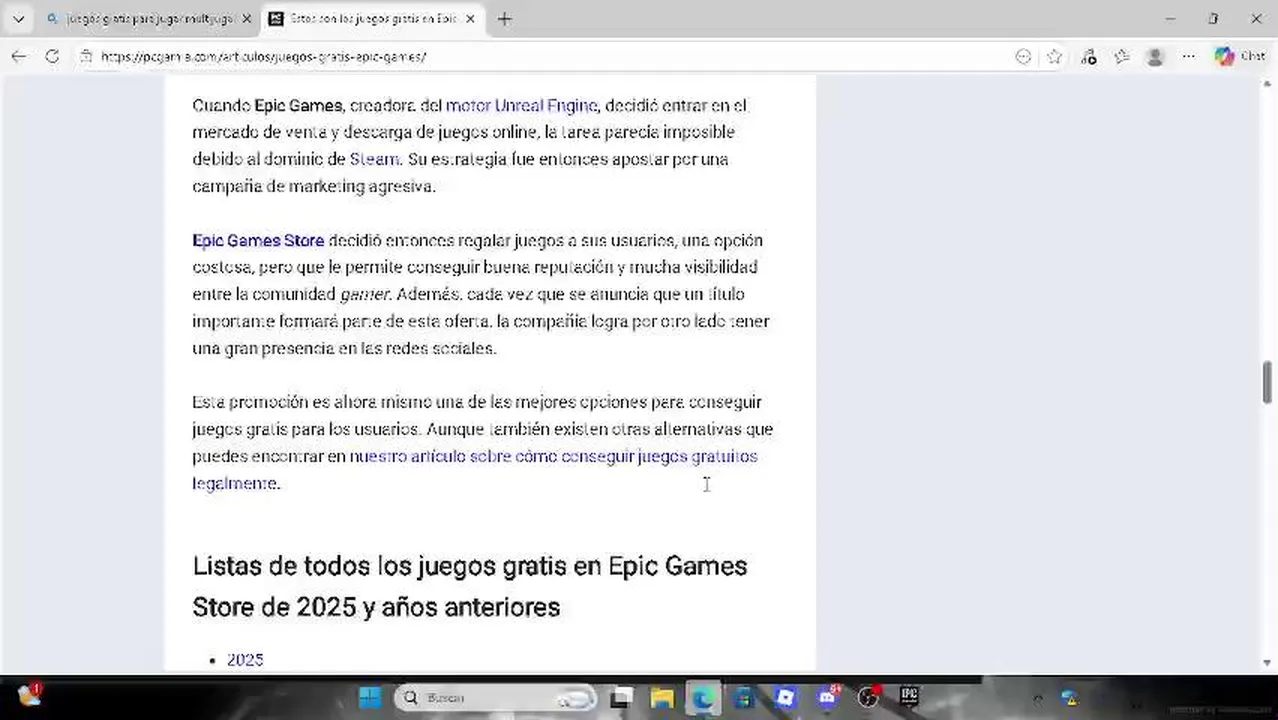Open the 'Epic Games Store' link
1278x720 pixels.
pyautogui.click(x=258, y=240)
